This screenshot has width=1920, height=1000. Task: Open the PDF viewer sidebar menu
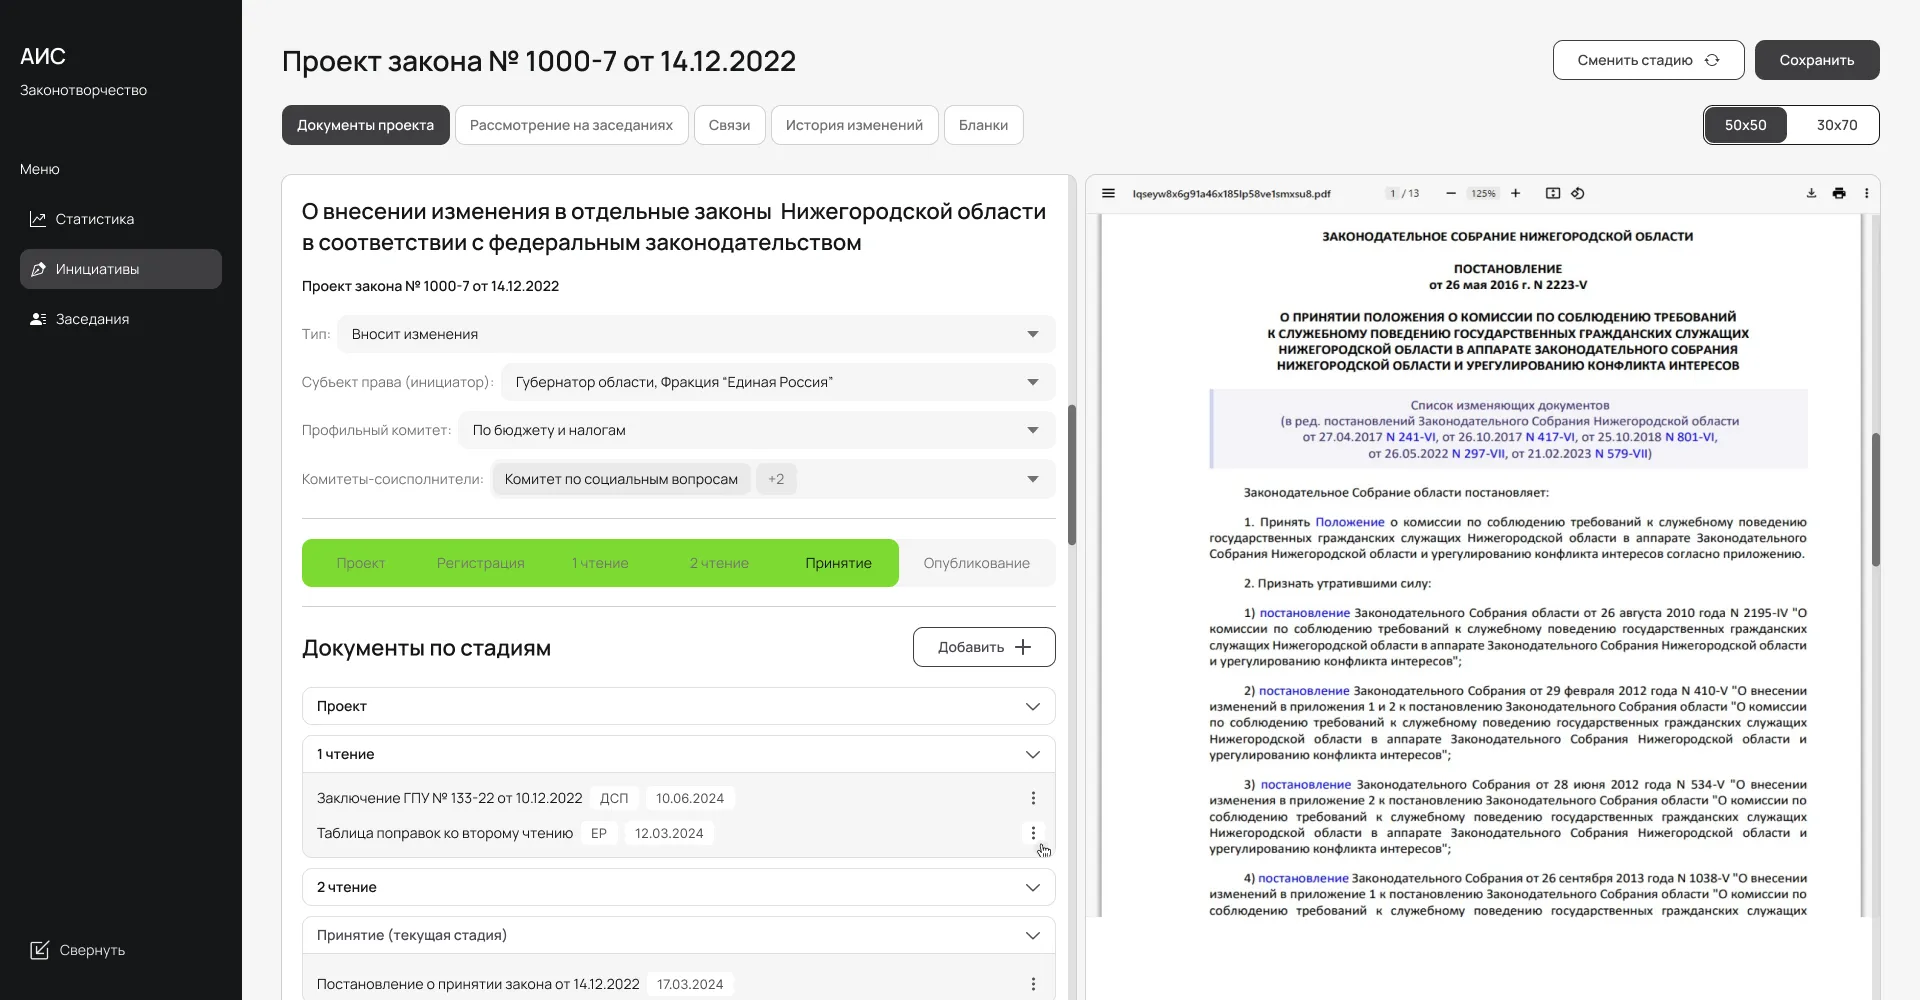coord(1108,194)
